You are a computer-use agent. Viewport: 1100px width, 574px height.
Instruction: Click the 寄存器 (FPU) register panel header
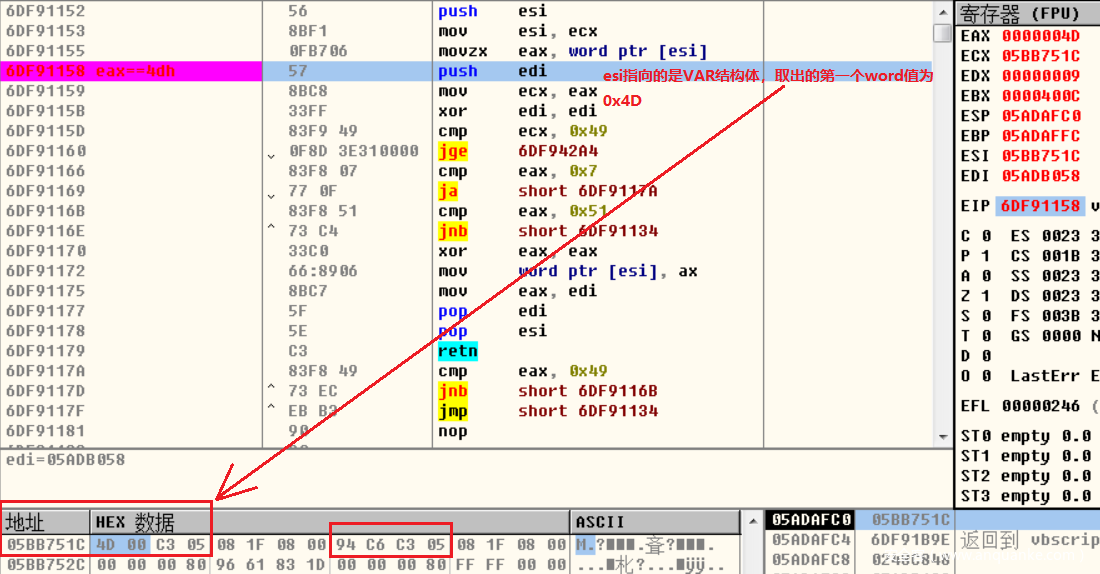[x=1020, y=13]
